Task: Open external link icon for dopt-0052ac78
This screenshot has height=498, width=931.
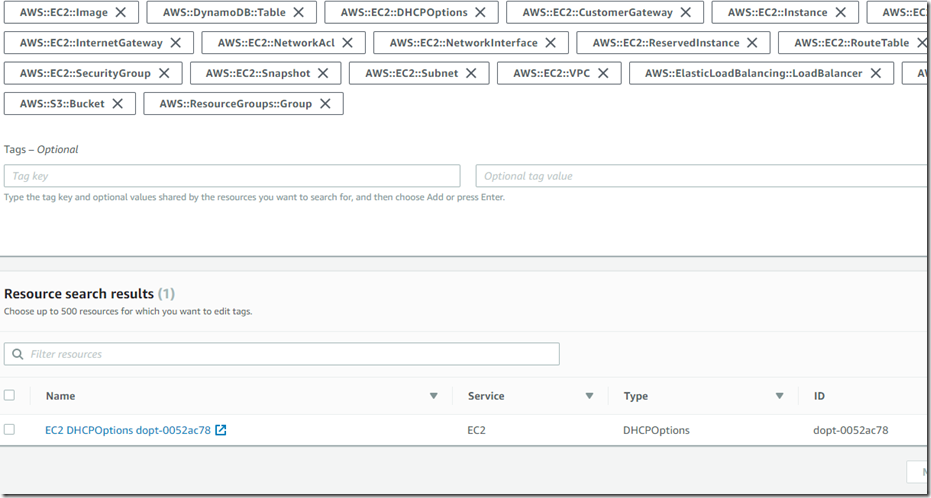Action: pos(220,430)
